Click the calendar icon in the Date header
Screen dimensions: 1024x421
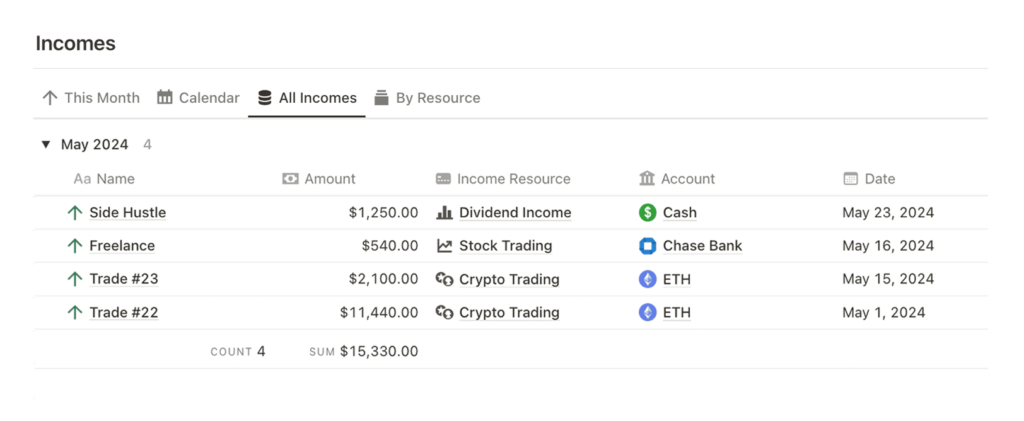(850, 179)
